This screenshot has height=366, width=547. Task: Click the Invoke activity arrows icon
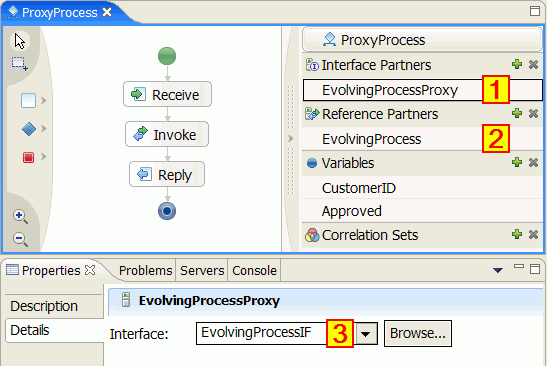click(140, 134)
